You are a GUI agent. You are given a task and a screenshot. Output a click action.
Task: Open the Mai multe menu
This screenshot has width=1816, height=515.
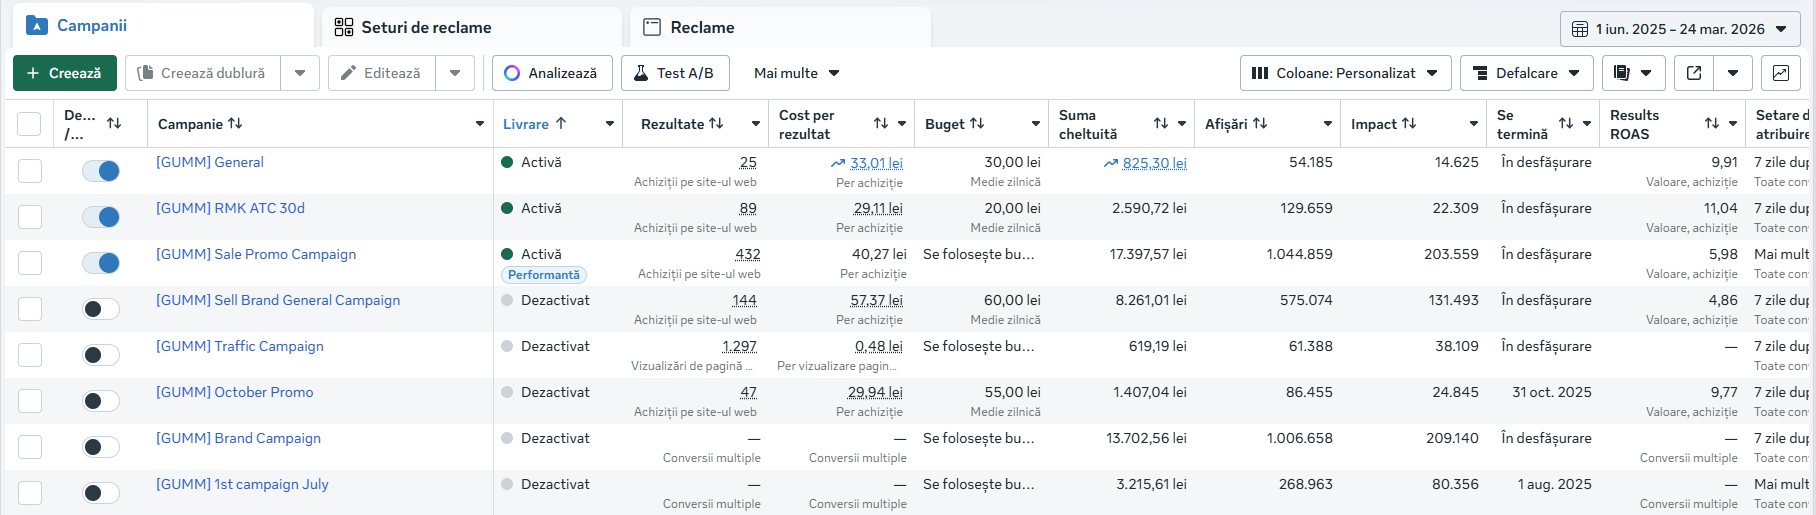point(796,73)
